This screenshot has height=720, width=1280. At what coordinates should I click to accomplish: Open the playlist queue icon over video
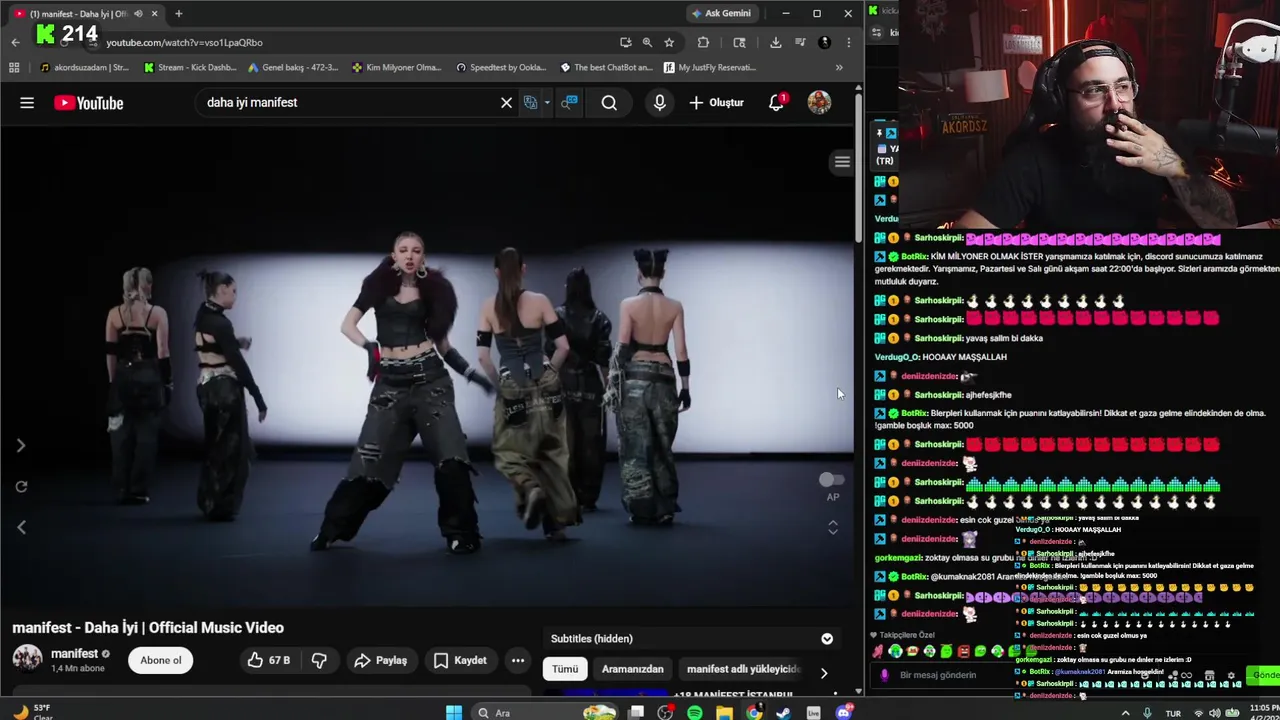(x=842, y=162)
